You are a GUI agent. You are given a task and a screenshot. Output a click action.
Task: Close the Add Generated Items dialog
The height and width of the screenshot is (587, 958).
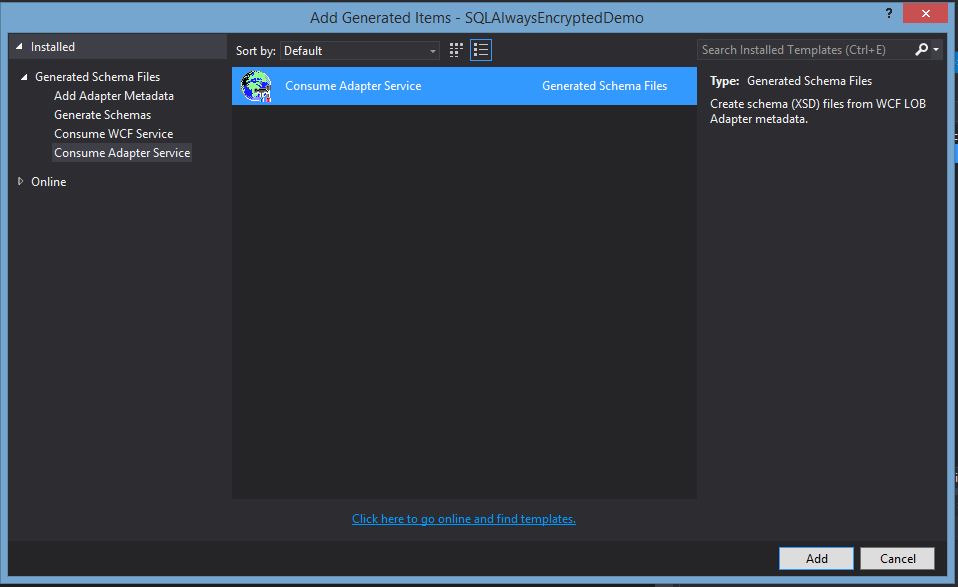pyautogui.click(x=926, y=13)
